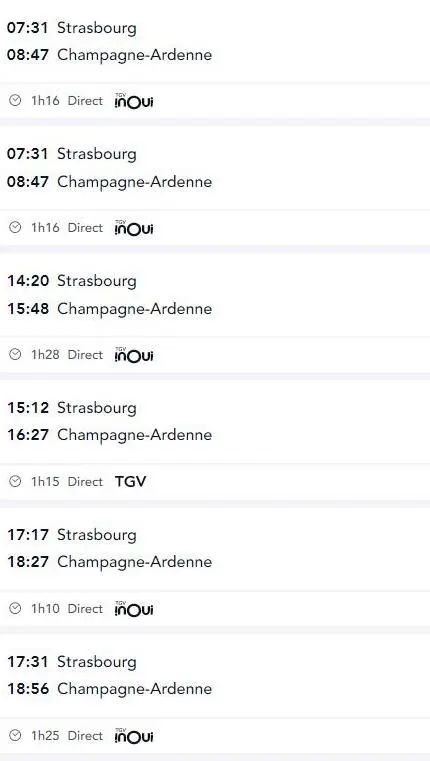Click the clock icon beside 1h28 duration
430x761 pixels.
(16, 355)
